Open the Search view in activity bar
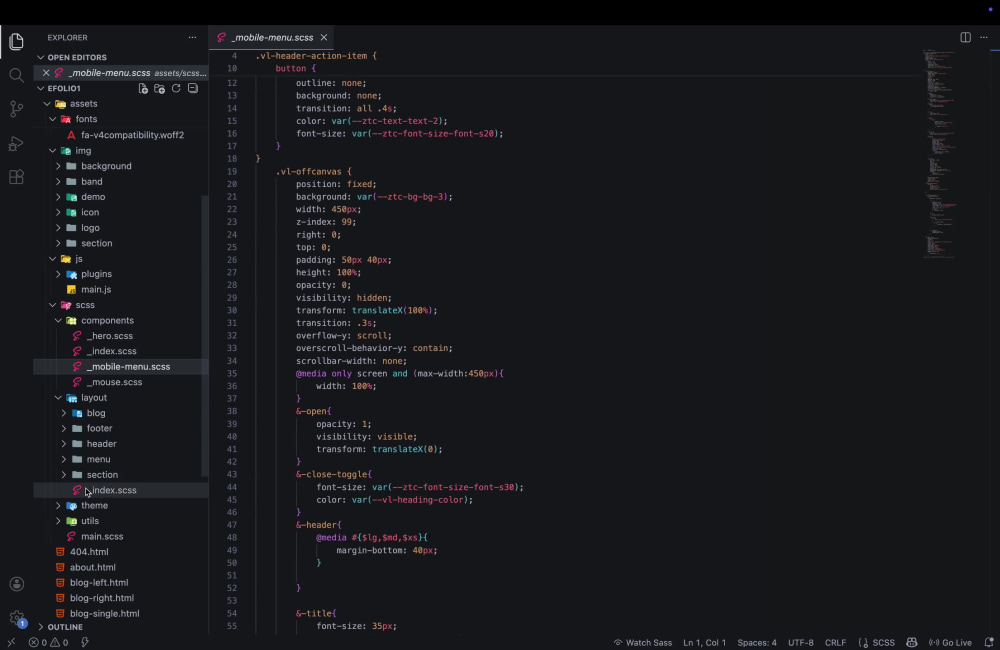Image resolution: width=1000 pixels, height=650 pixels. pyautogui.click(x=17, y=75)
